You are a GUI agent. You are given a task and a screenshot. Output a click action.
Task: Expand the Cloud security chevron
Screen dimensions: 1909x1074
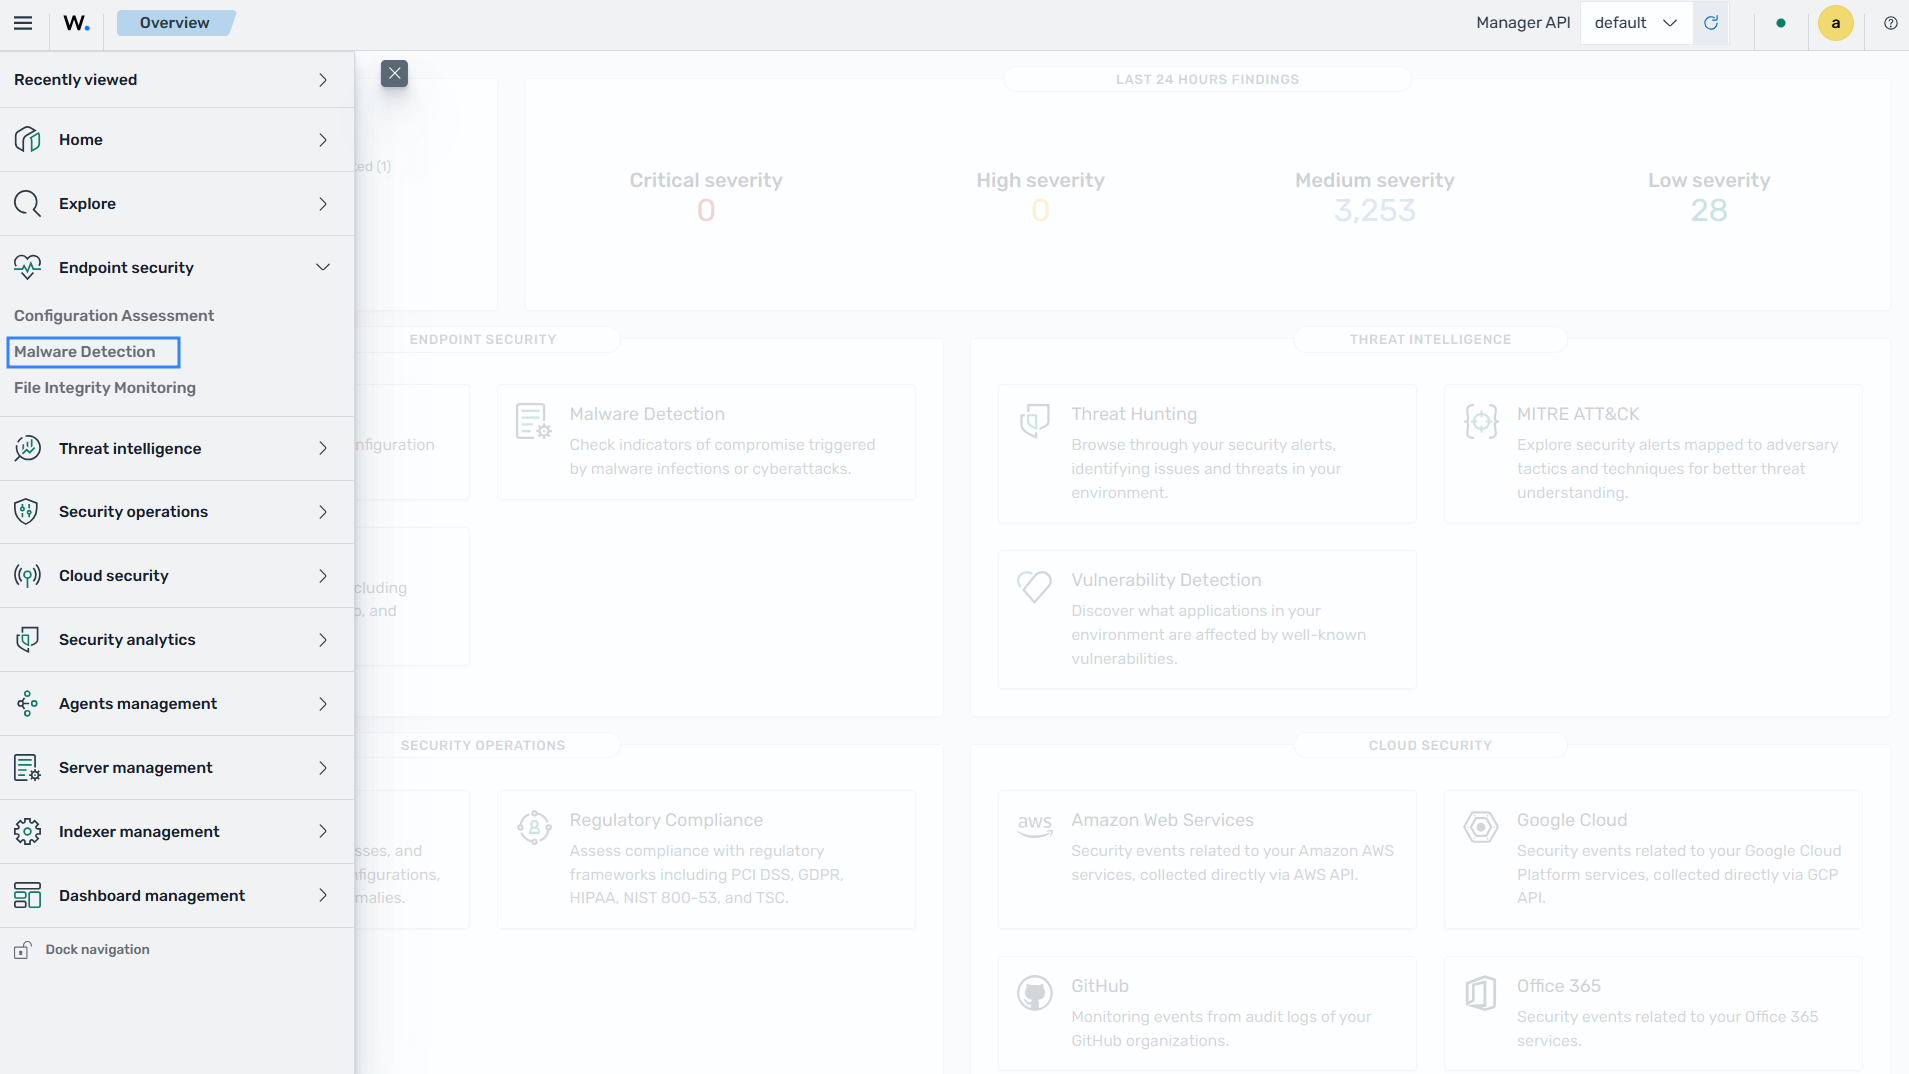pos(323,576)
